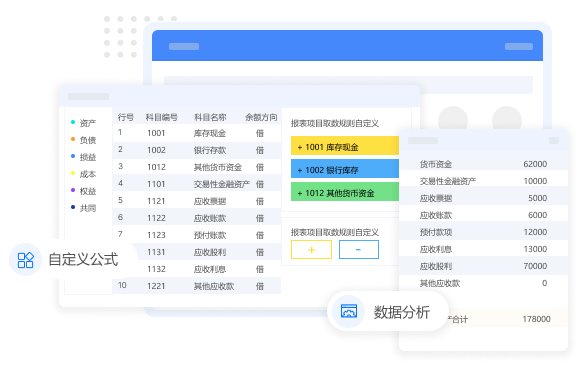Image resolution: width=576 pixels, height=380 pixels.
Task: Click the data analysis icon (数据分析)
Action: pyautogui.click(x=349, y=312)
